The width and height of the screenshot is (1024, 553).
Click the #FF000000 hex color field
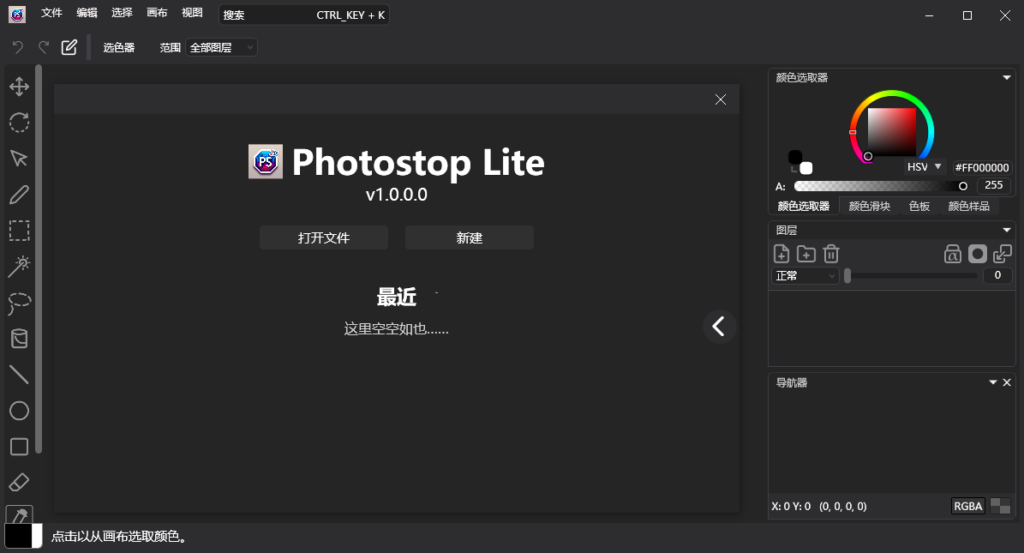coord(982,168)
